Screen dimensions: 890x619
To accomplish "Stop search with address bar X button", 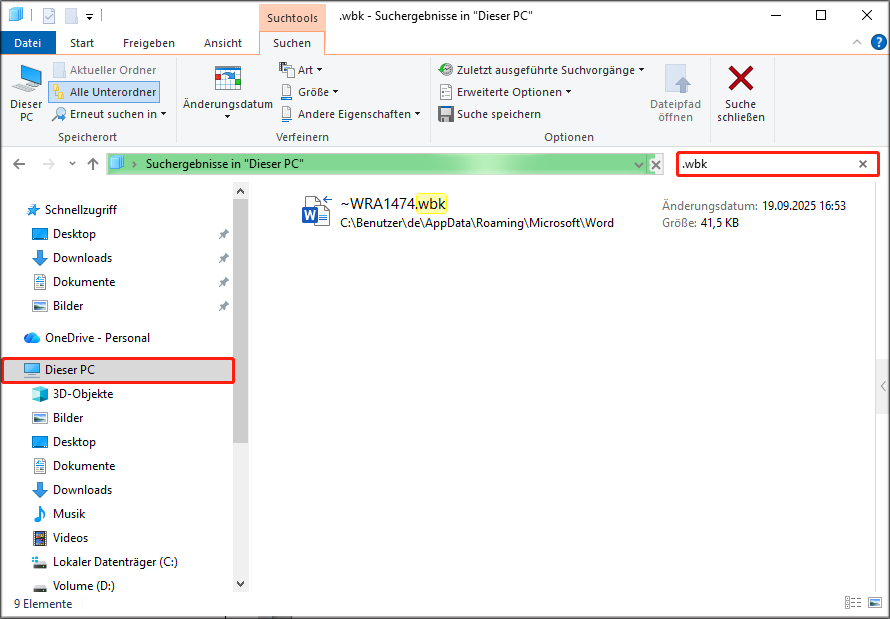I will (656, 165).
